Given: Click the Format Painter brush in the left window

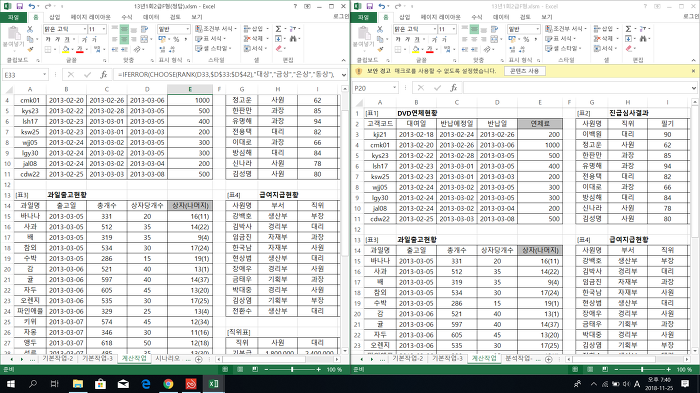Looking at the screenshot, I should 30,49.
